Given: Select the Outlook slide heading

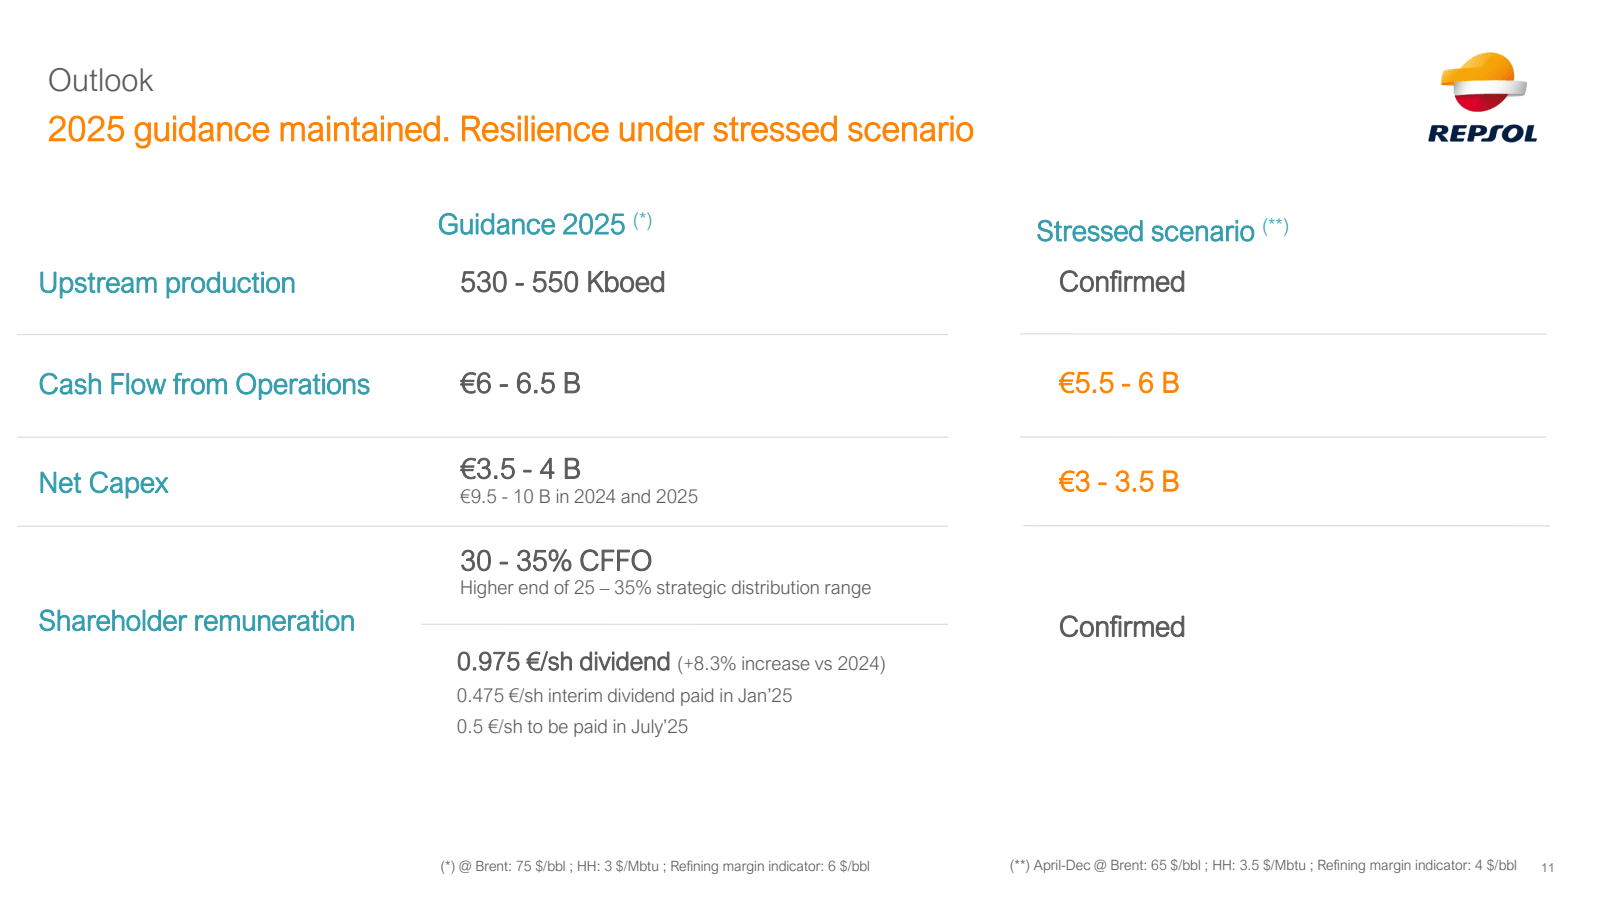Looking at the screenshot, I should (x=100, y=80).
